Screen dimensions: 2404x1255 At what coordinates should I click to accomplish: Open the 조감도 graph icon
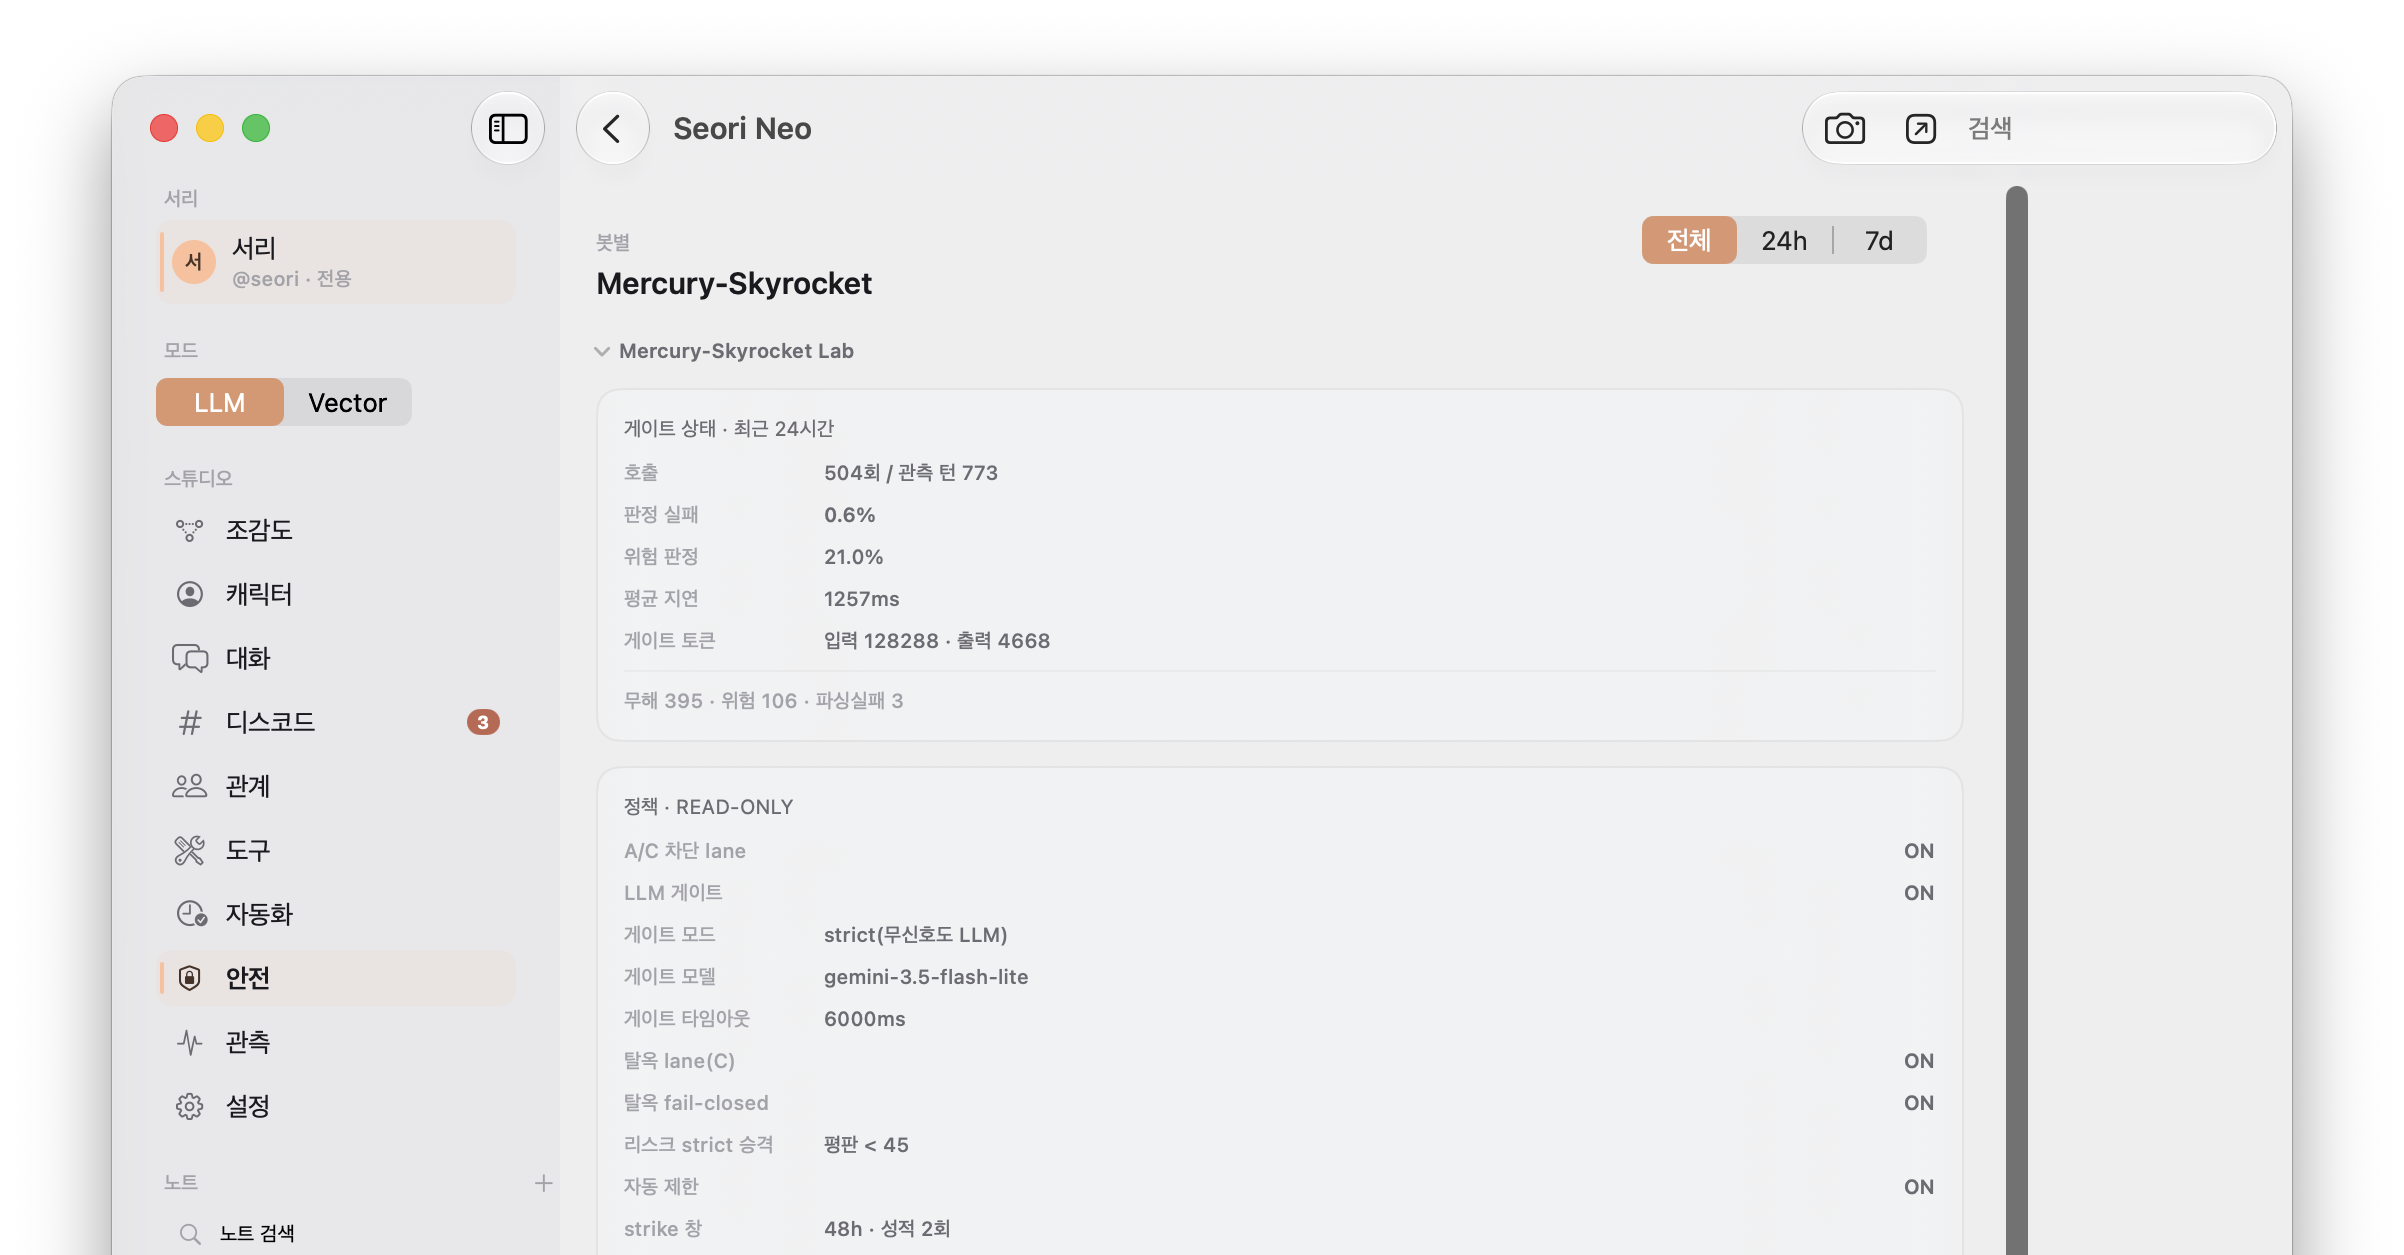(x=189, y=530)
